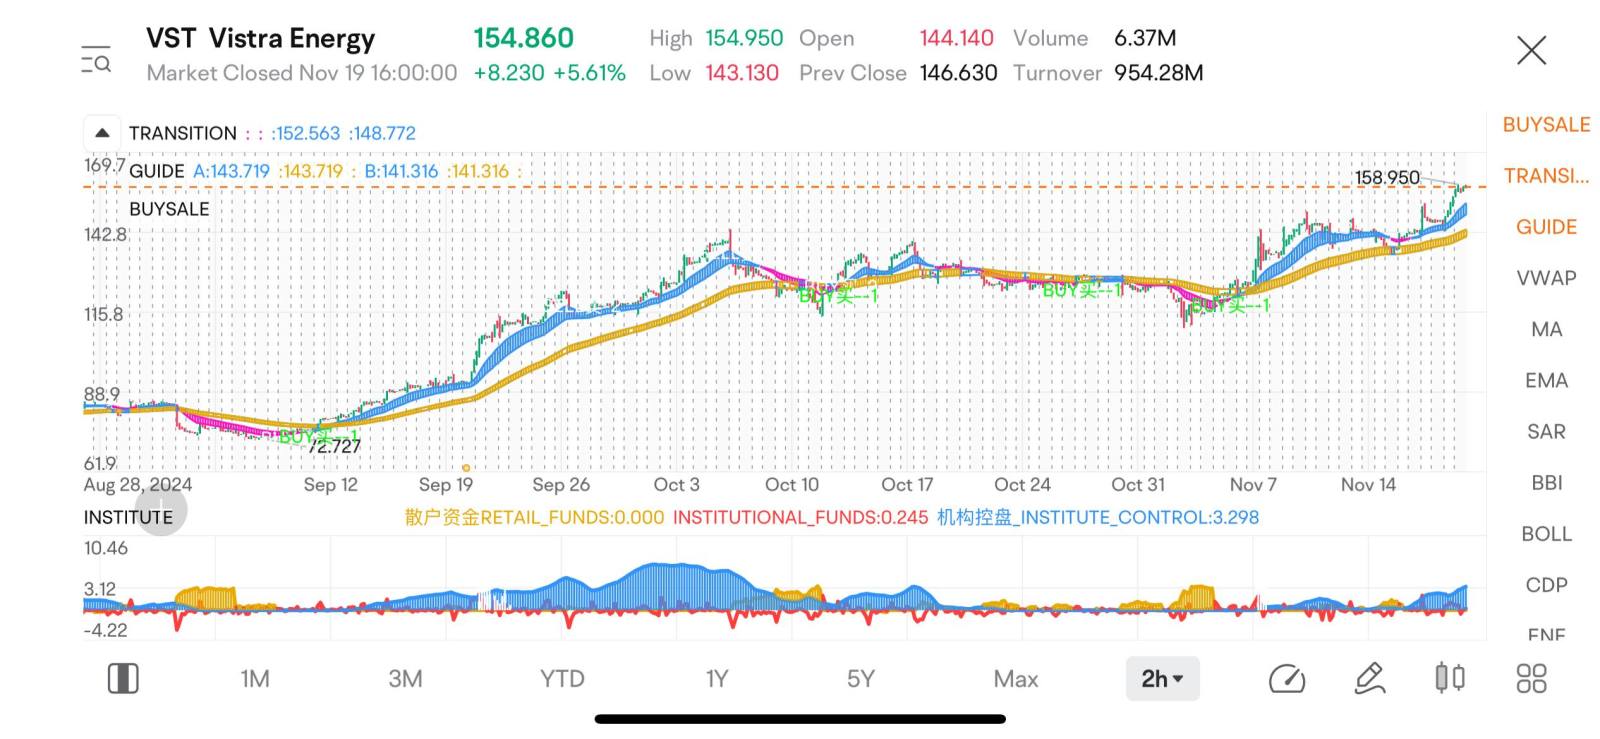
Task: Tap the Oct 10 BUY signal marker
Action: click(838, 294)
